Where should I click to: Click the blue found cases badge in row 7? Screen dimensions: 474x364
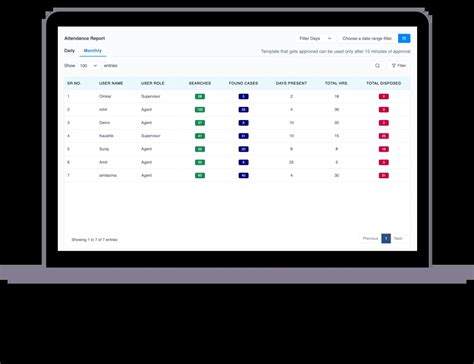[x=243, y=176]
